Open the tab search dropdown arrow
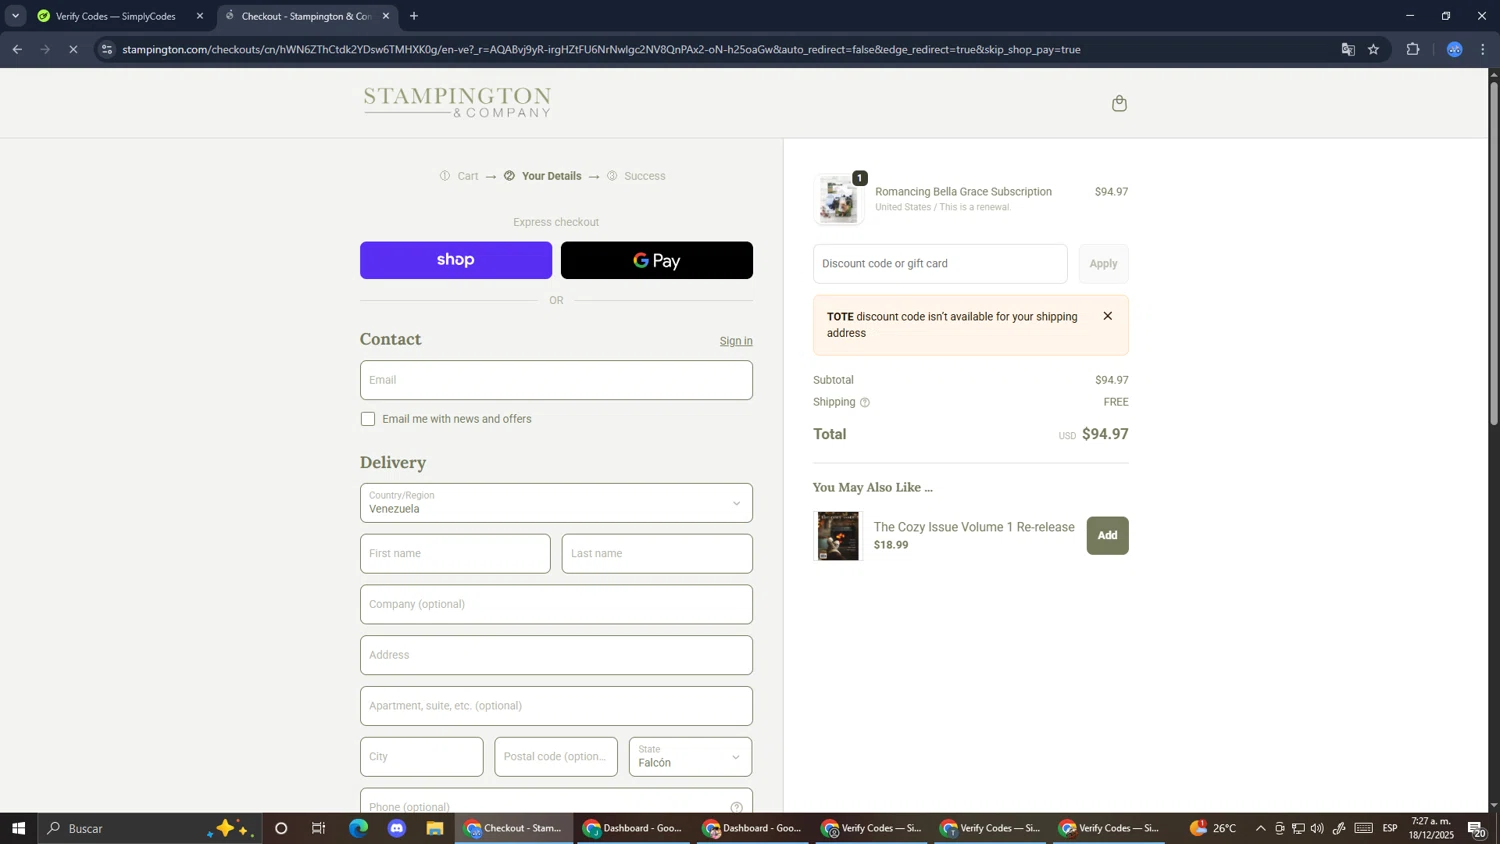Screen dimensions: 1500x844 15,16
